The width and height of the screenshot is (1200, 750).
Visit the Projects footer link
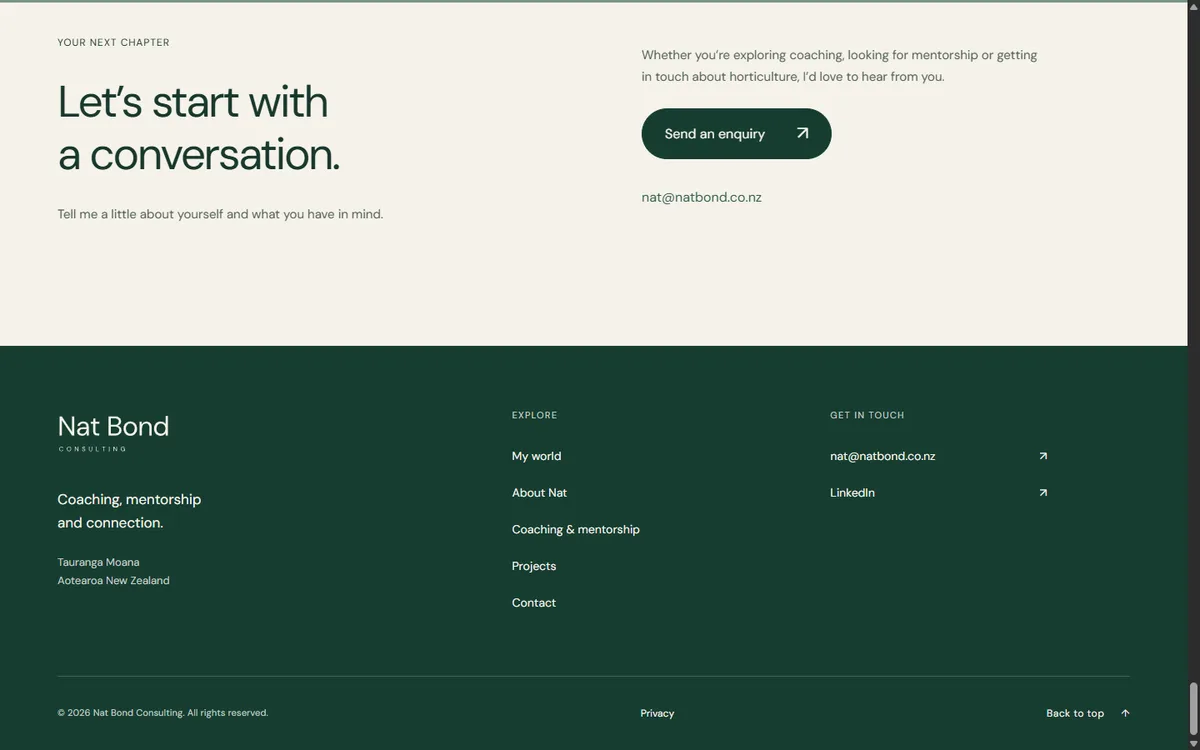tap(534, 566)
